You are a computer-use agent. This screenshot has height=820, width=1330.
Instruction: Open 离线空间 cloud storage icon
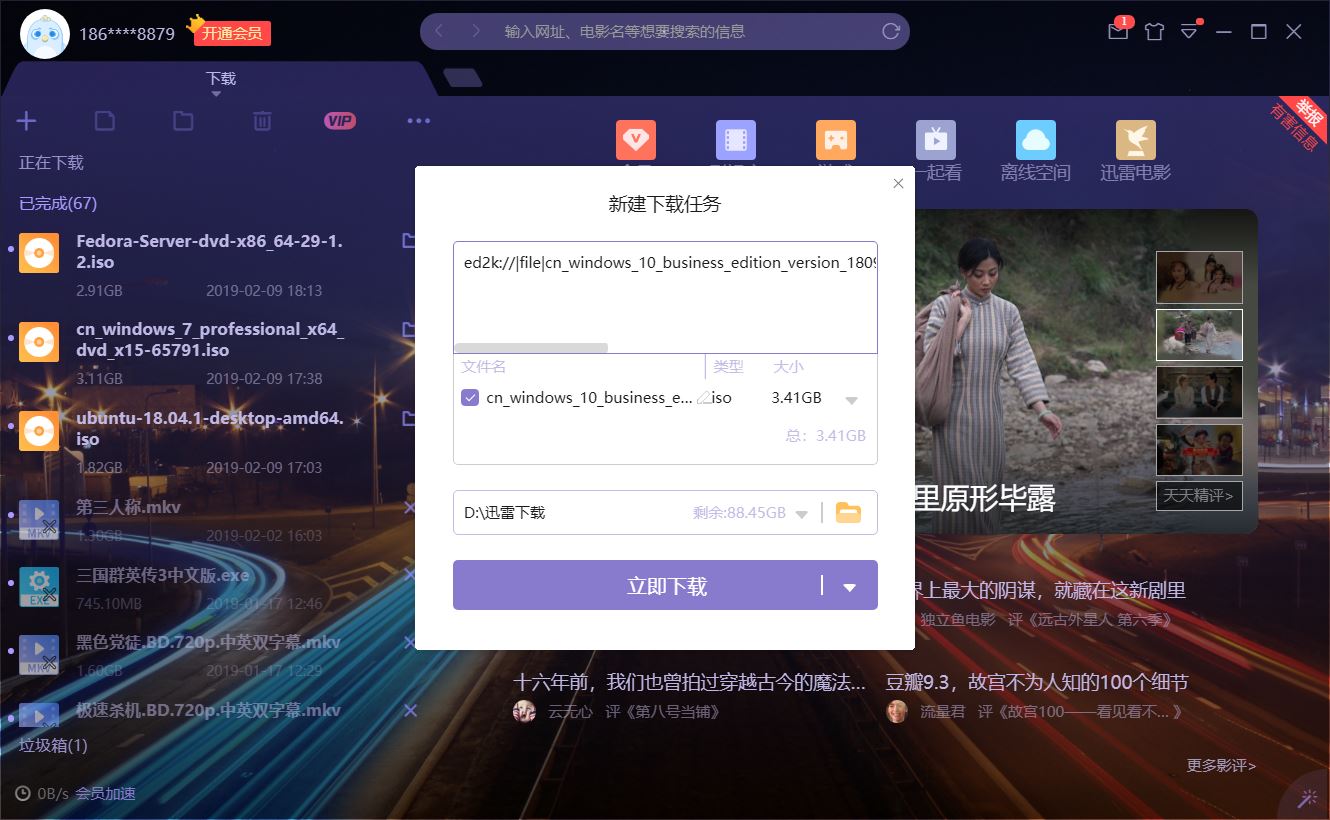1035,140
